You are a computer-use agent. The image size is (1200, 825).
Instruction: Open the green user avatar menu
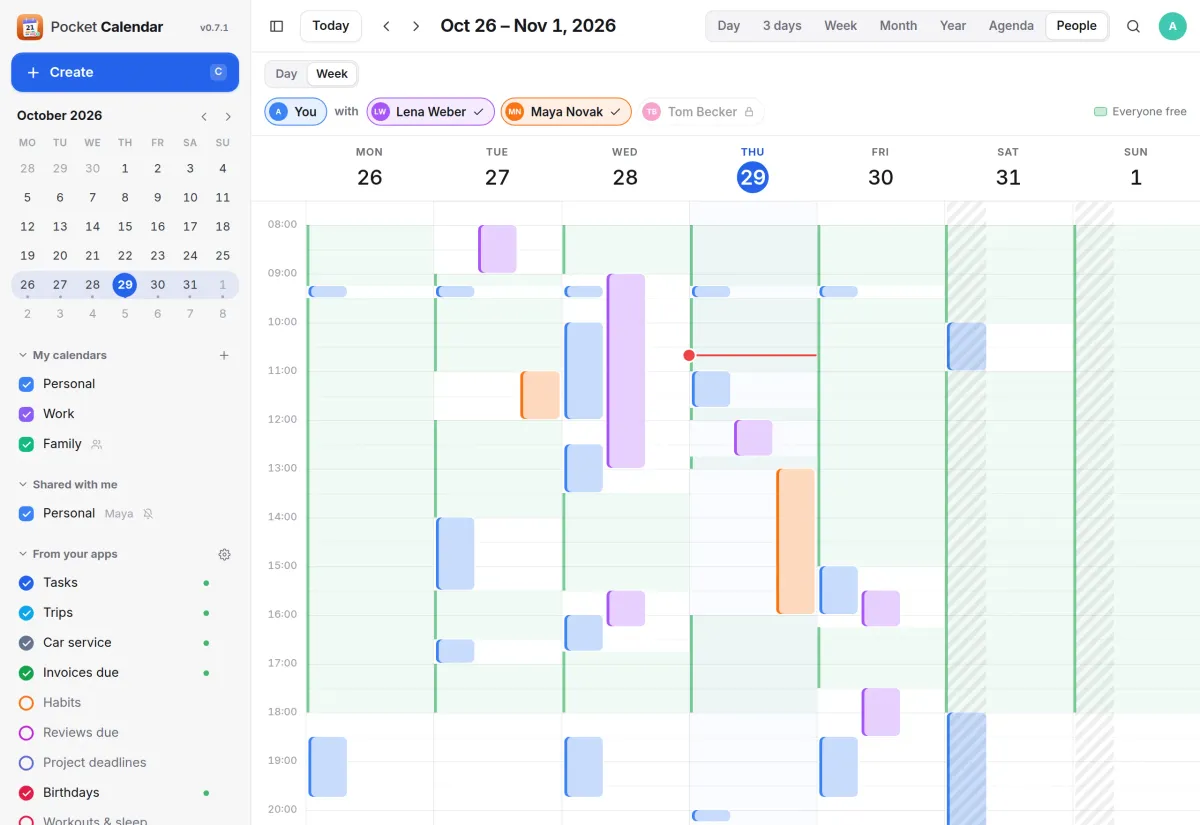[x=1172, y=26]
